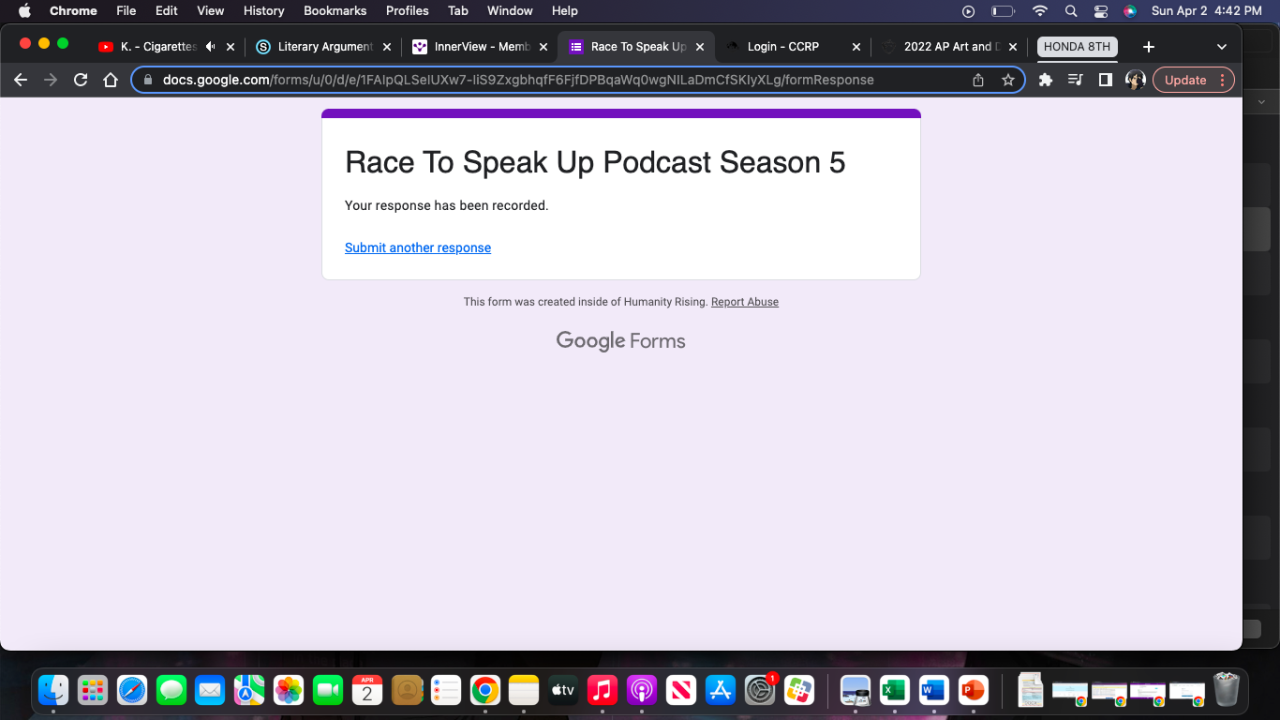Open Siri from the menu bar
This screenshot has width=1280, height=720.
(1130, 11)
